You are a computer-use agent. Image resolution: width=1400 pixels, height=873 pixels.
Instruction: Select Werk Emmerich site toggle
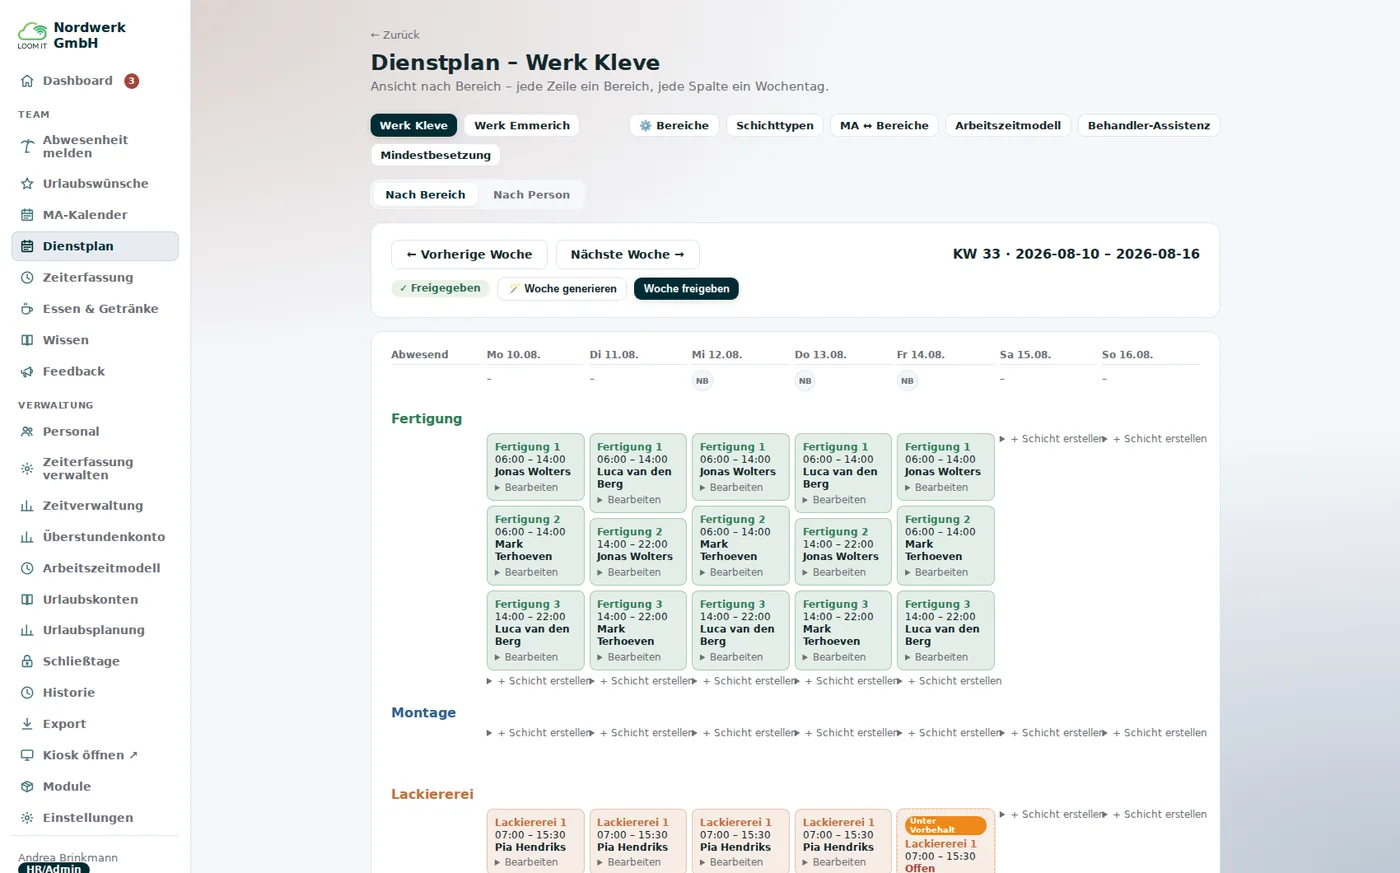522,126
